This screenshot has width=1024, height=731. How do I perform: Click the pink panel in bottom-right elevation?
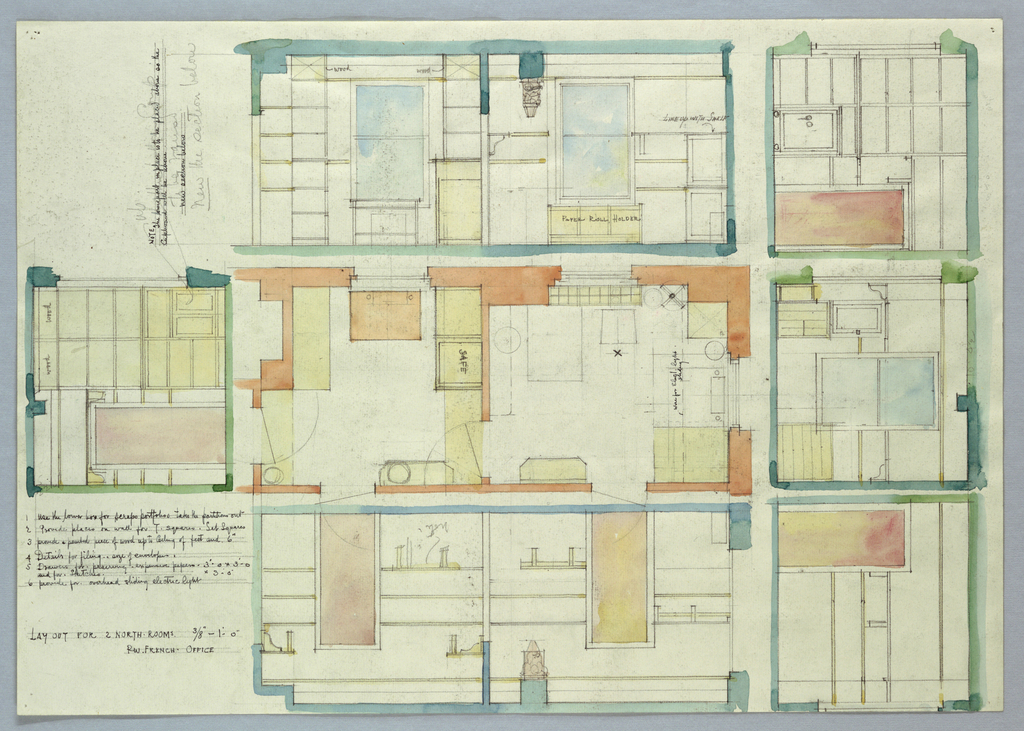coord(842,538)
